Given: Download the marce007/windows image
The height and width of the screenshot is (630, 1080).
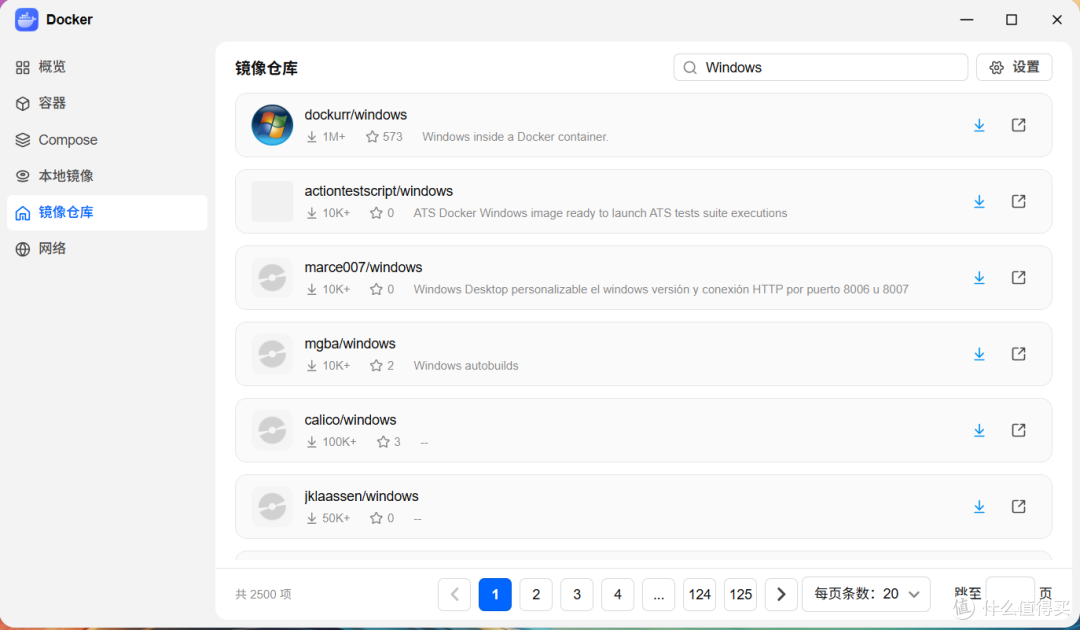Looking at the screenshot, I should coord(979,277).
